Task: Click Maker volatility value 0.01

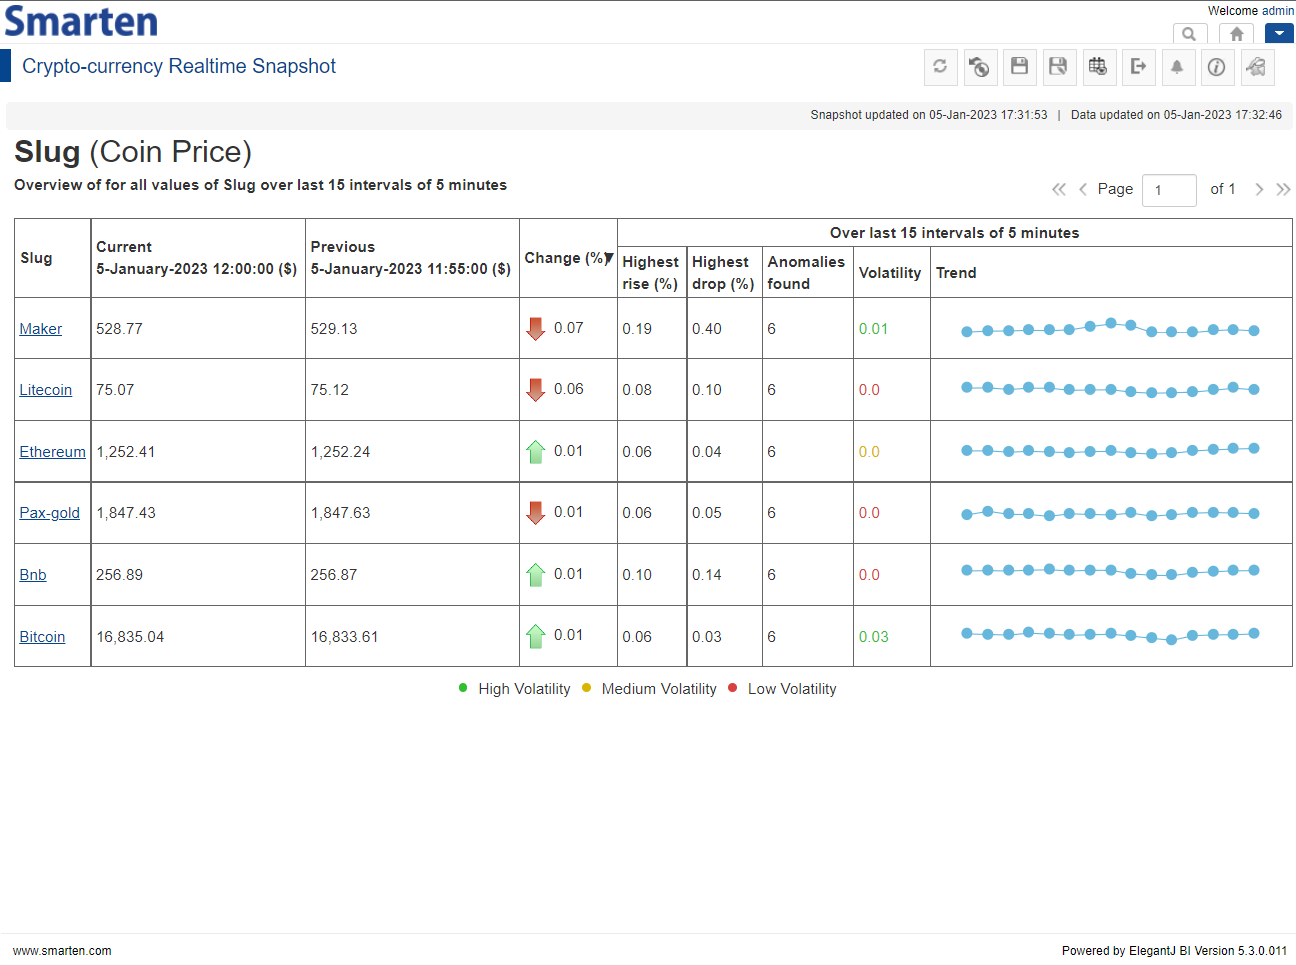Action: point(873,329)
